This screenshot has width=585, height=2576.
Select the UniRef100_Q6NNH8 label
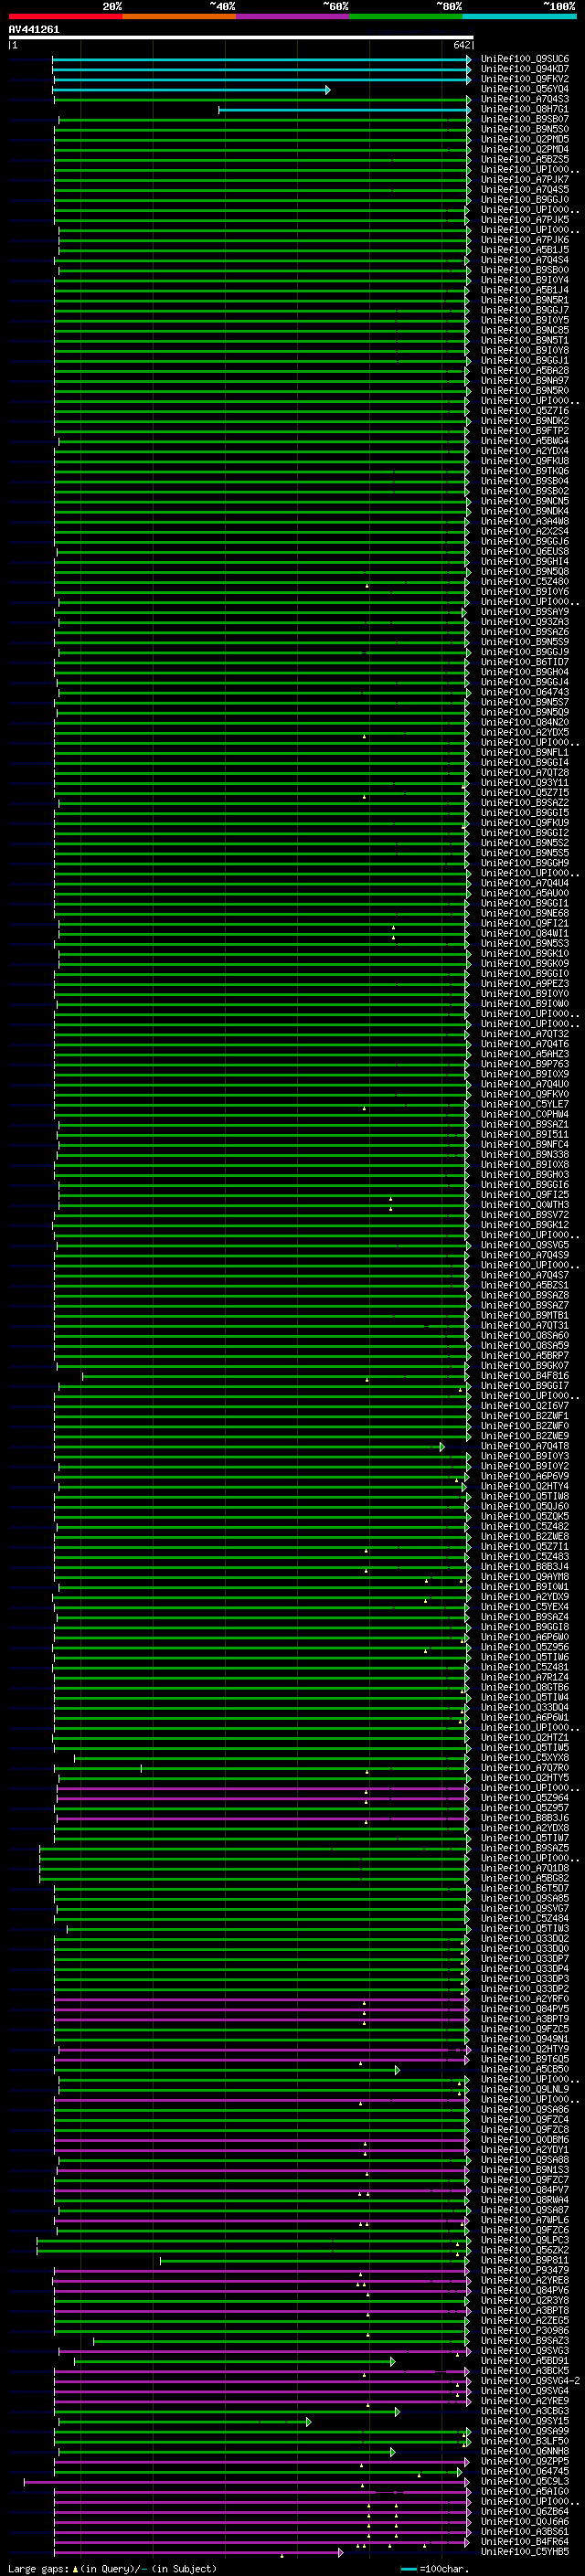524,2451
